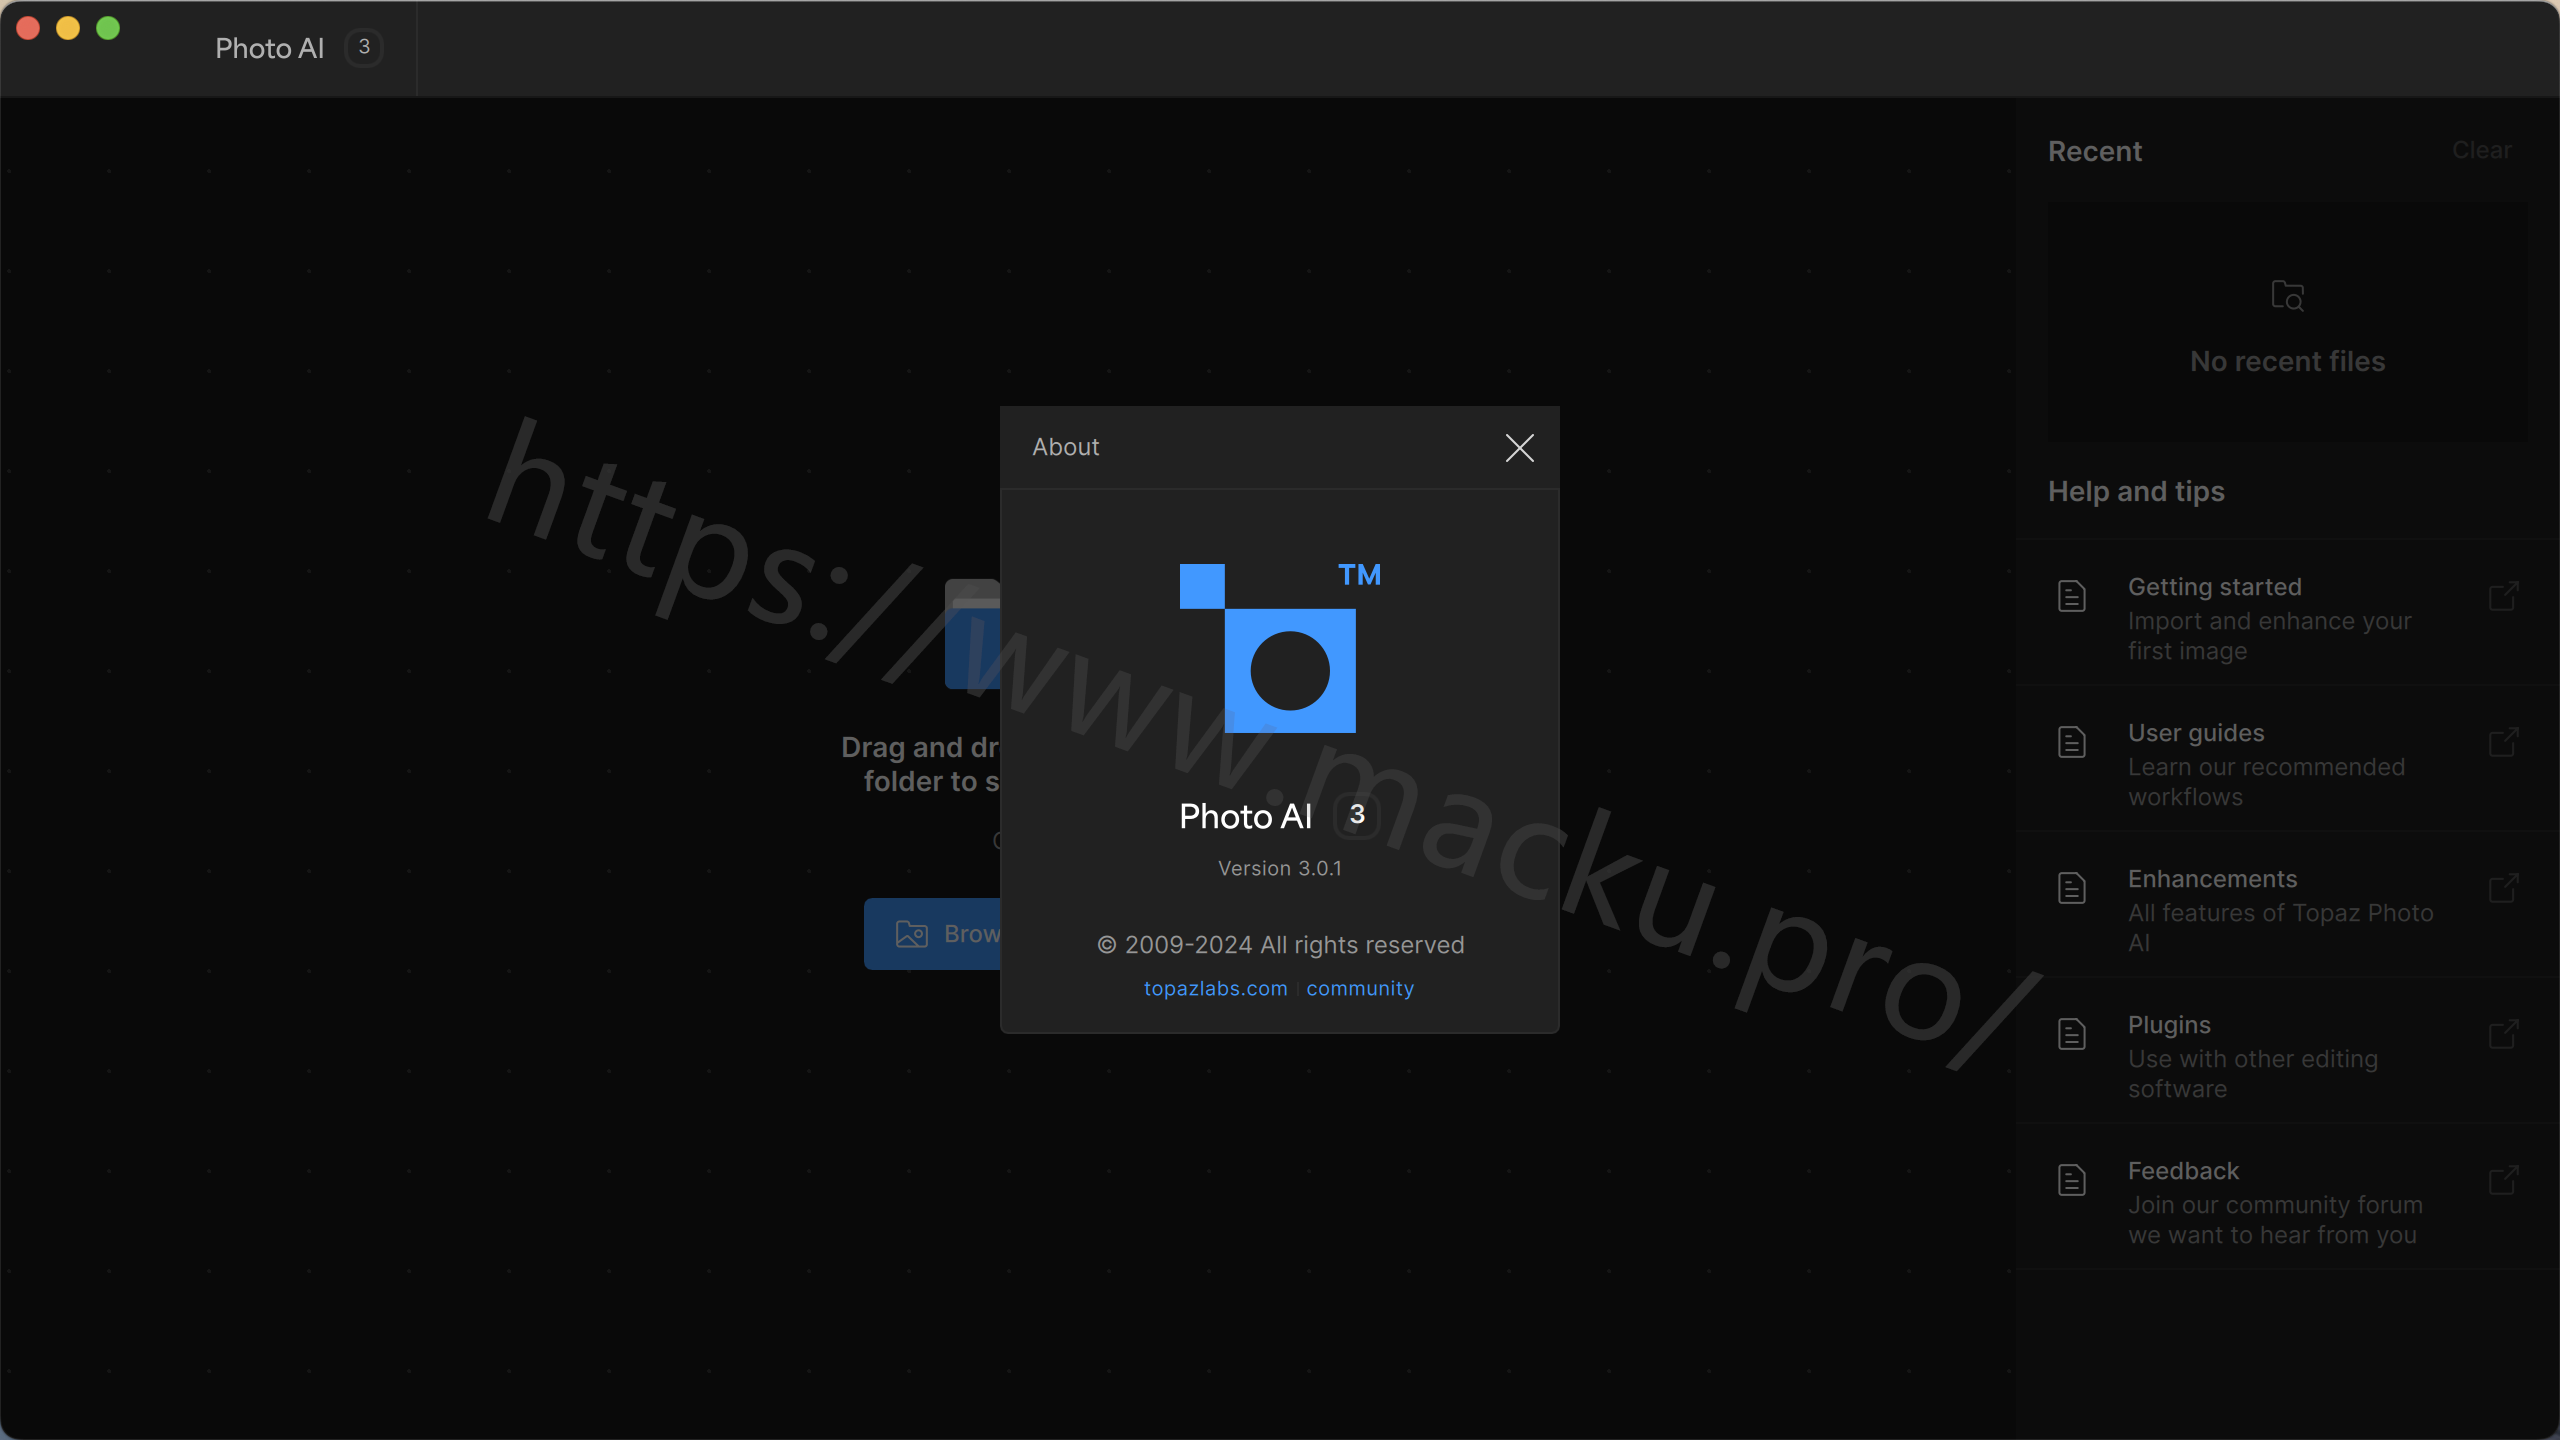Close the About dialog
Image resolution: width=2560 pixels, height=1440 pixels.
1519,448
